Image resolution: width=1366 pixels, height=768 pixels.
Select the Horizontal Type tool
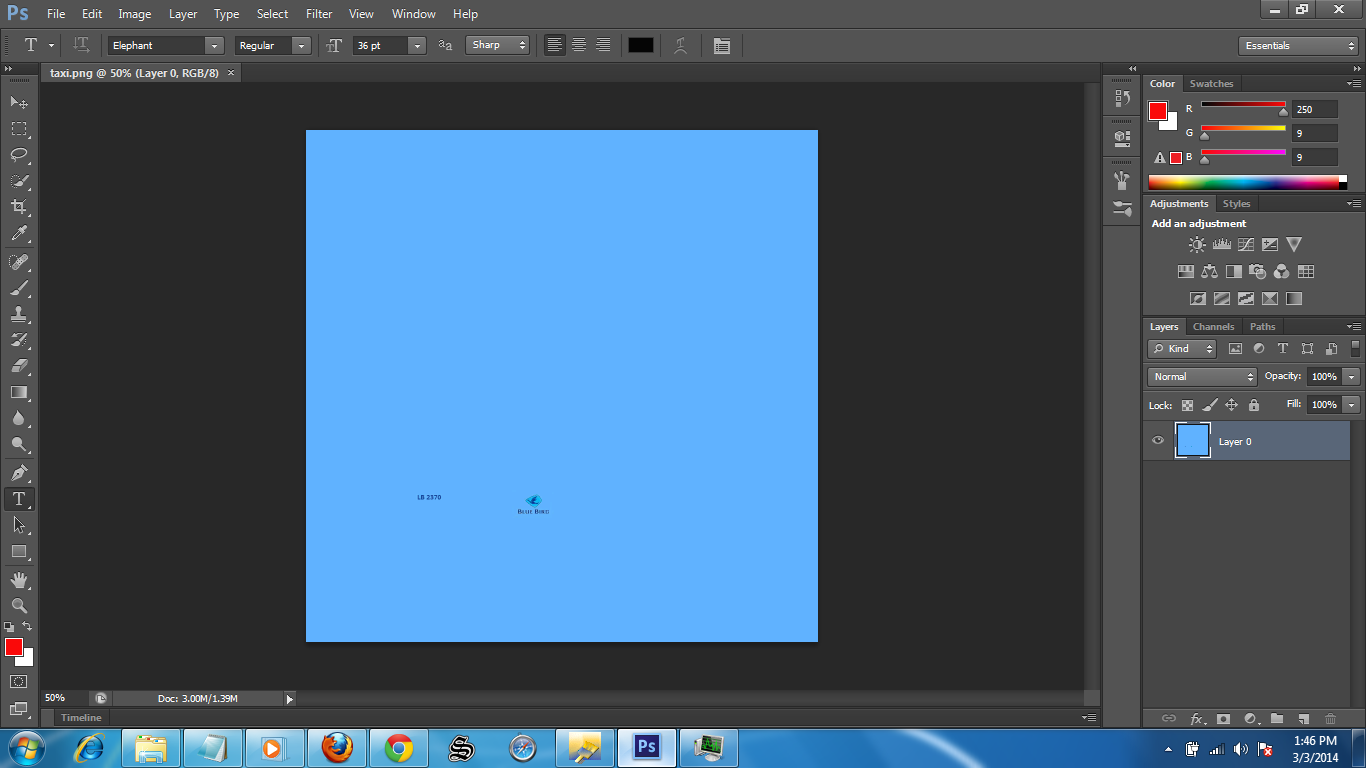(x=19, y=499)
